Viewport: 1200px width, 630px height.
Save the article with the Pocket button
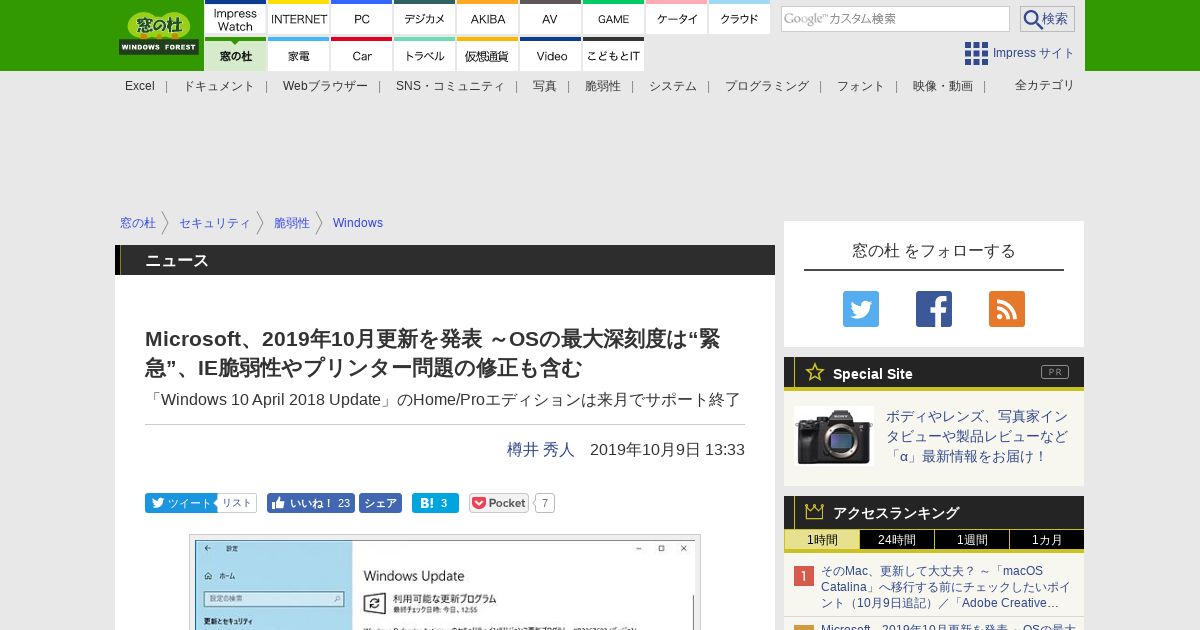[x=499, y=503]
